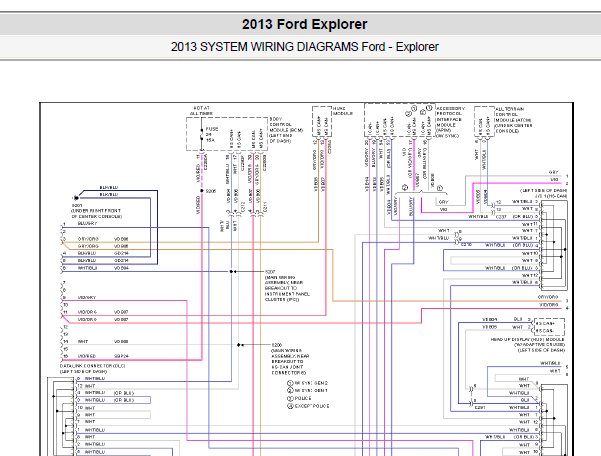
Task: Click the "FUSE 24 15A" label in BCM
Action: pyautogui.click(x=212, y=135)
